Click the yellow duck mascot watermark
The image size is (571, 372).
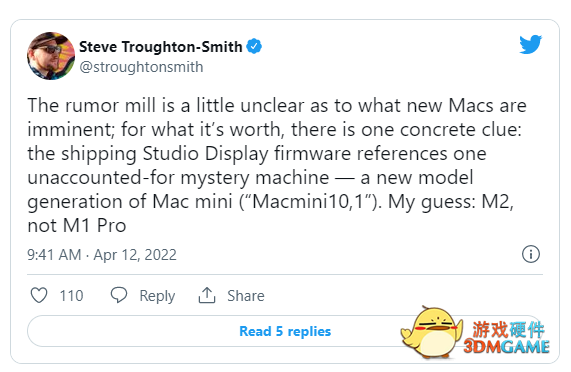point(432,333)
